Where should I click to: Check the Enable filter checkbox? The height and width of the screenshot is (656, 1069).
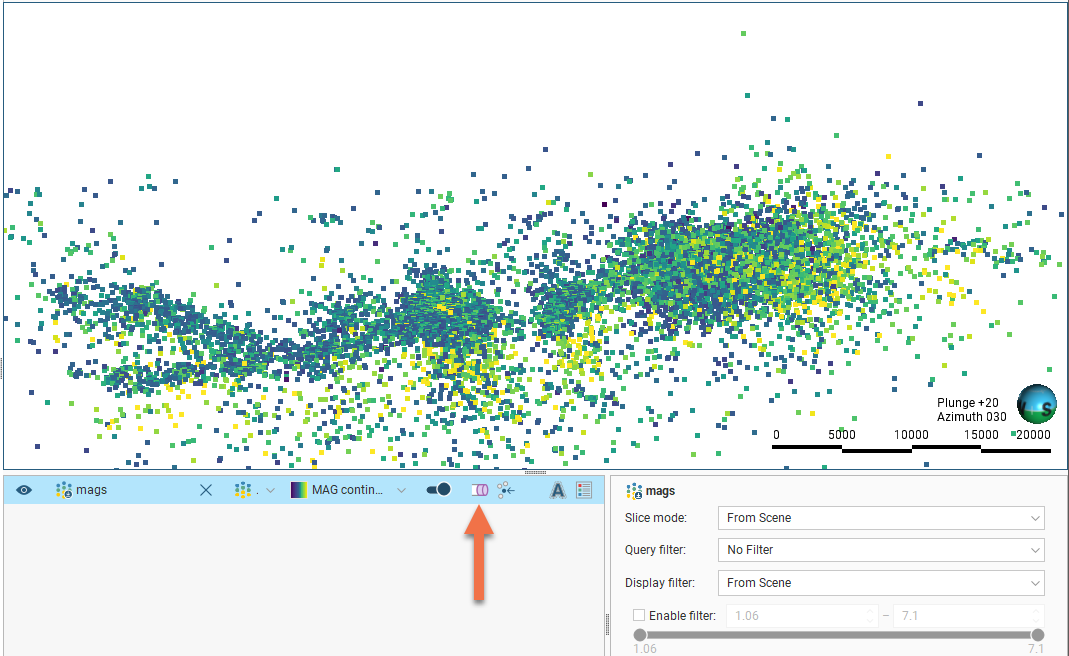click(639, 615)
